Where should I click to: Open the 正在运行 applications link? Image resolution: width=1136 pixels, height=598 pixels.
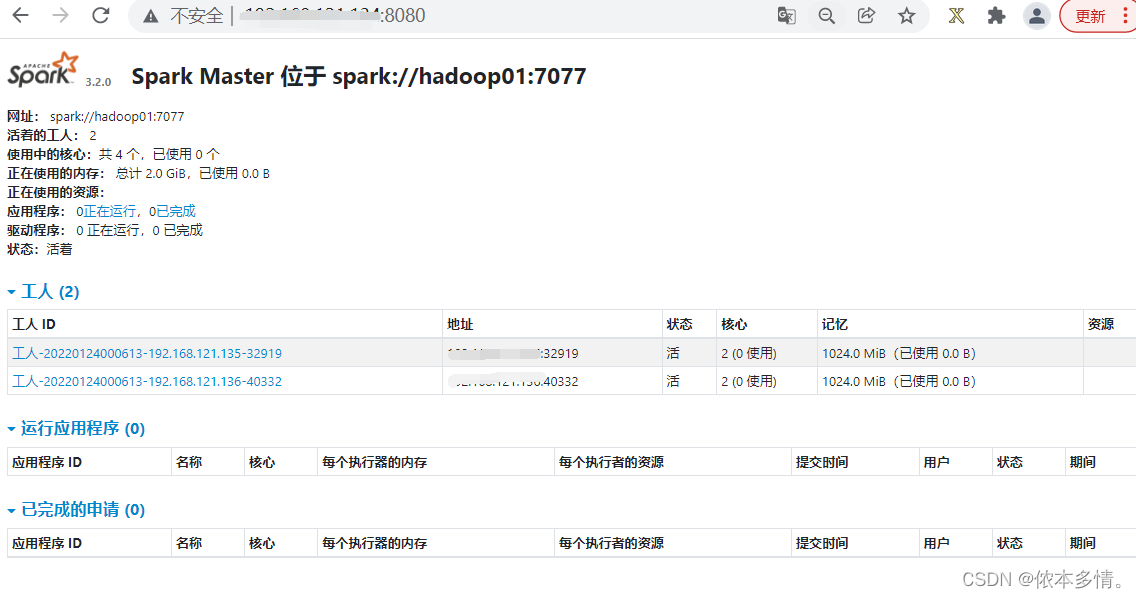tap(109, 211)
